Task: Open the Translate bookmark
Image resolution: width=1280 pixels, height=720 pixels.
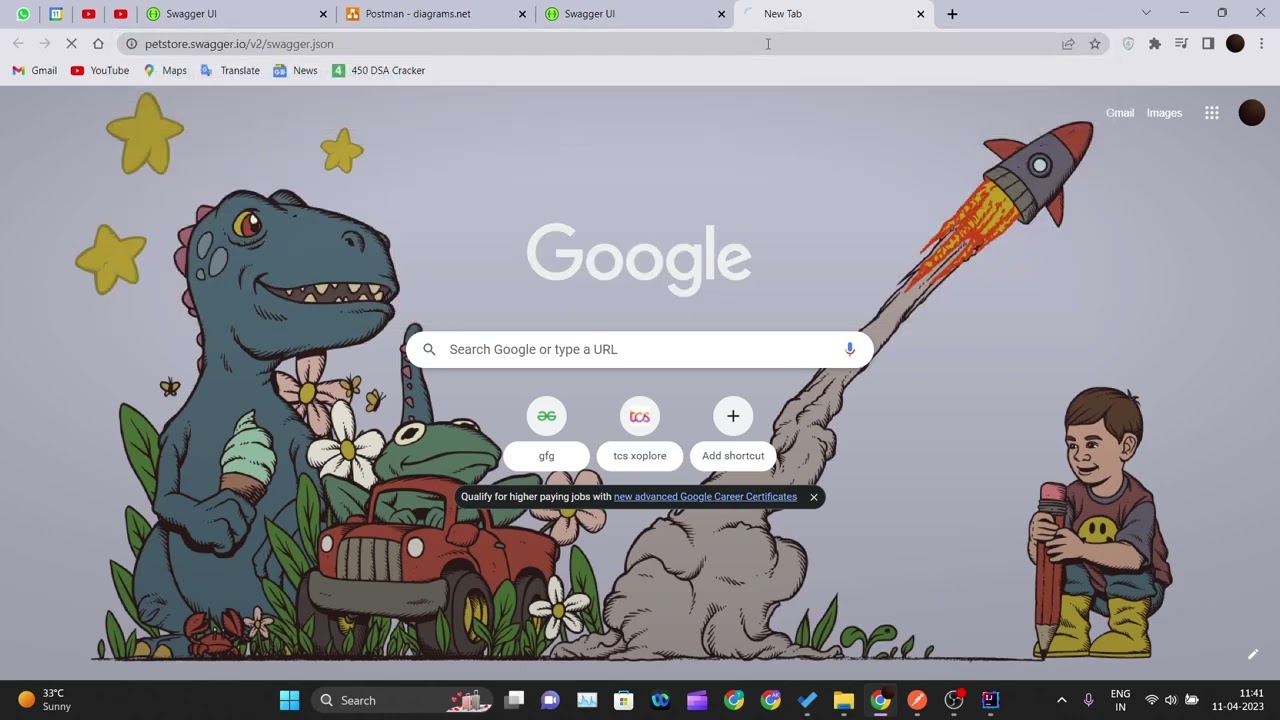Action: (x=230, y=71)
